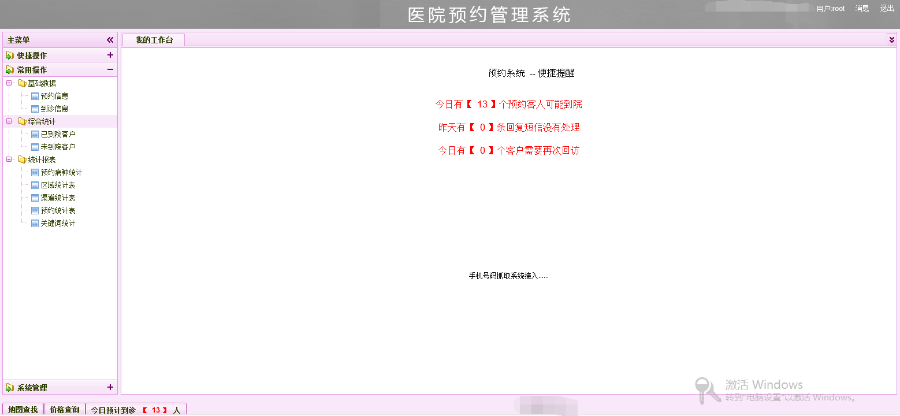Open the 地图查找 bottom tab
900x416 pixels.
point(23,410)
